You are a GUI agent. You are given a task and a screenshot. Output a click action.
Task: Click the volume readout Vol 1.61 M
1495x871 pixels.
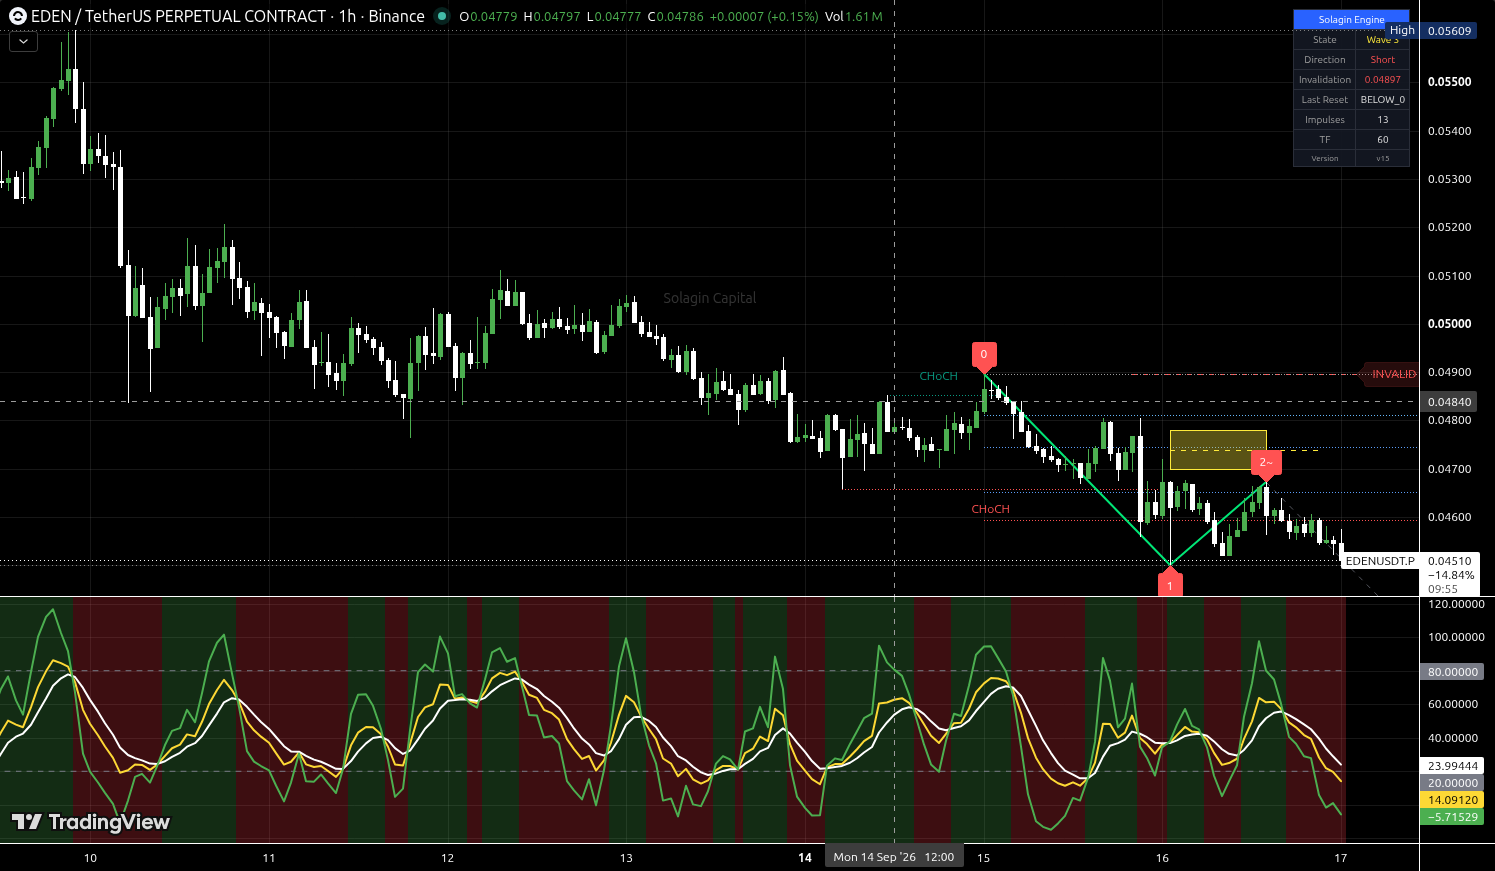coord(854,16)
